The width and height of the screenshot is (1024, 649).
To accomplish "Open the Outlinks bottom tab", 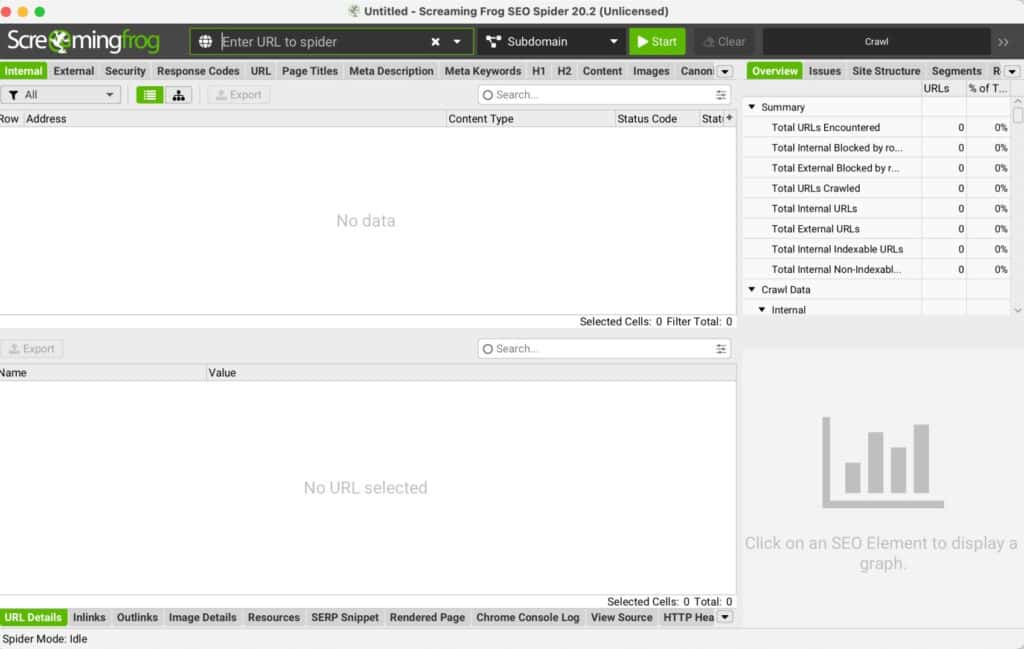I will (x=137, y=618).
